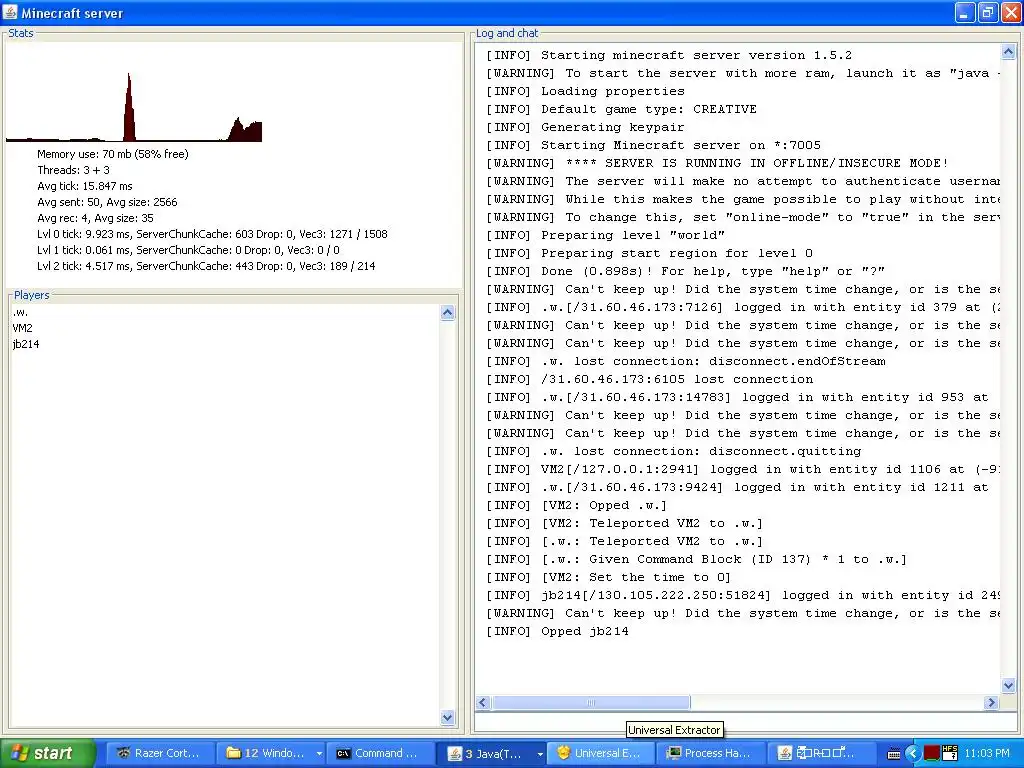Image resolution: width=1024 pixels, height=768 pixels.
Task: Switch to Razer Cortex taskbar item
Action: coord(160,753)
